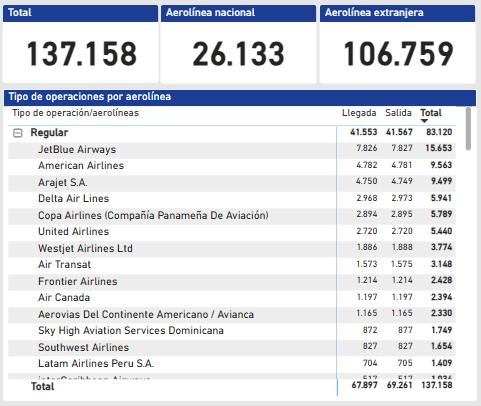This screenshot has width=481, height=406.
Task: Collapse the Regular group row
Action: click(x=18, y=133)
